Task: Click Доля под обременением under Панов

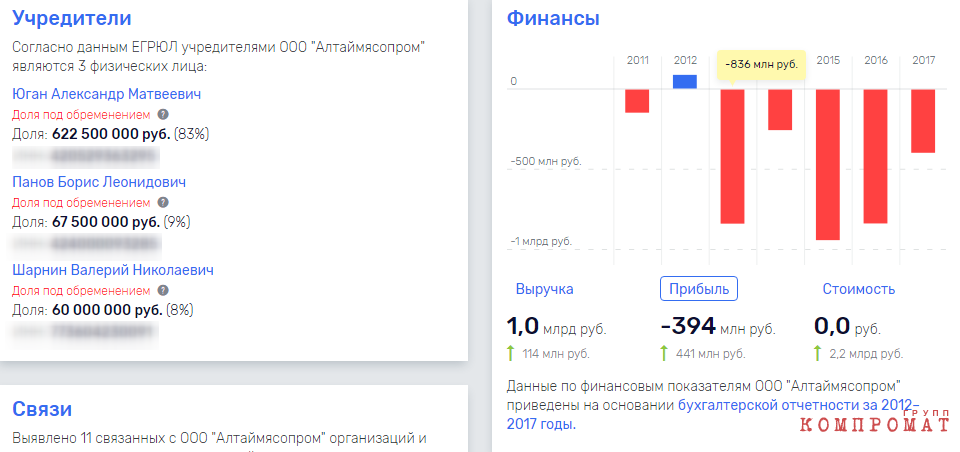Action: (81, 203)
